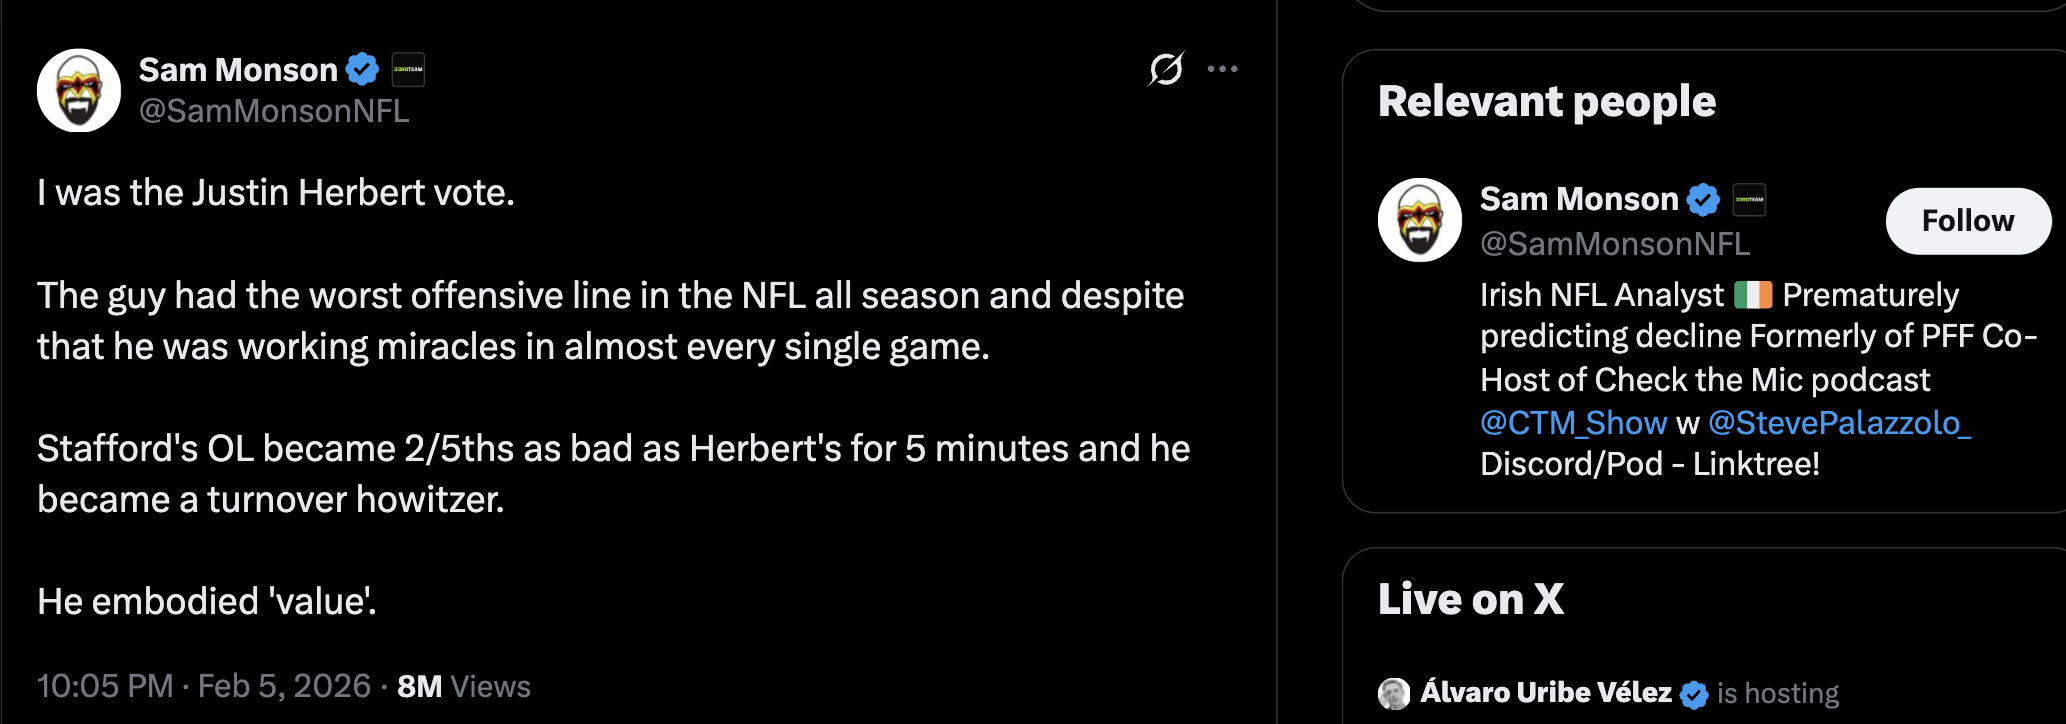Screen dimensions: 2066x724
Task: Click the affiliation badge in Relevant people panel
Action: (1749, 200)
